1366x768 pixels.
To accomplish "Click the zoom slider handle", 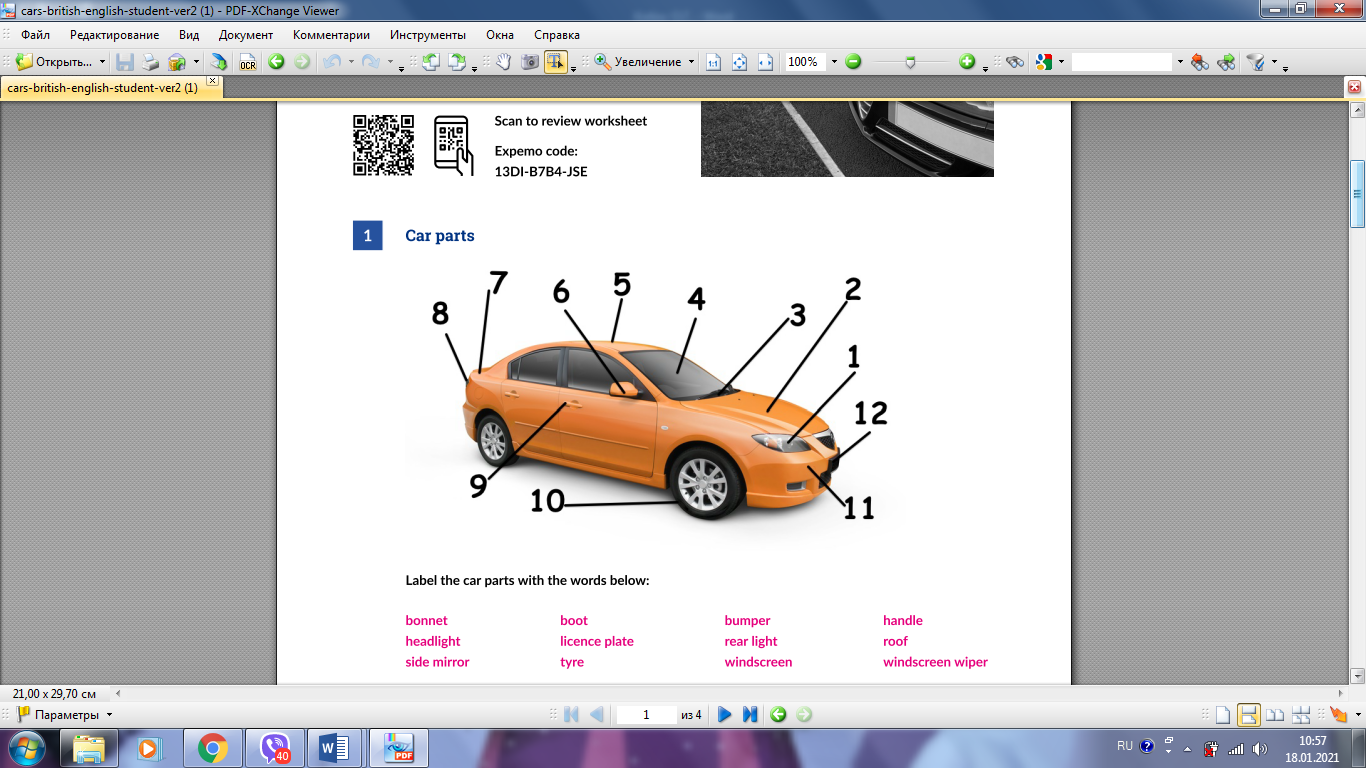I will pyautogui.click(x=910, y=62).
